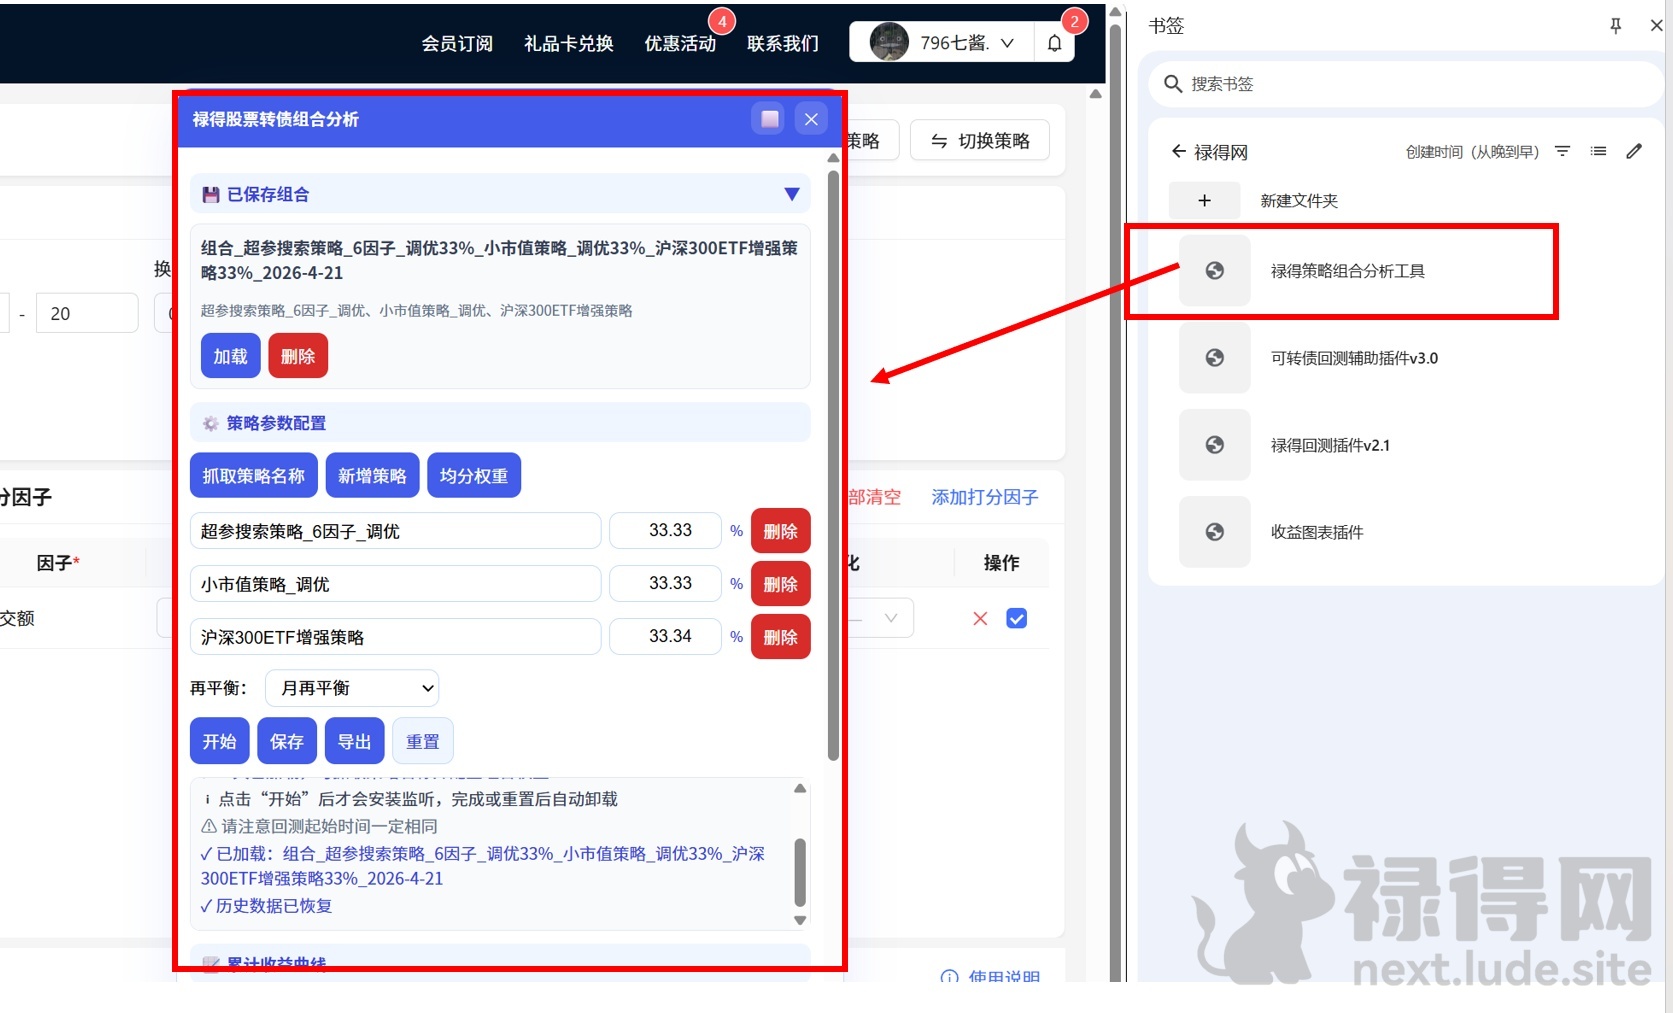
Task: Edit the 沪深300ETF增强策略 name field
Action: pyautogui.click(x=395, y=637)
